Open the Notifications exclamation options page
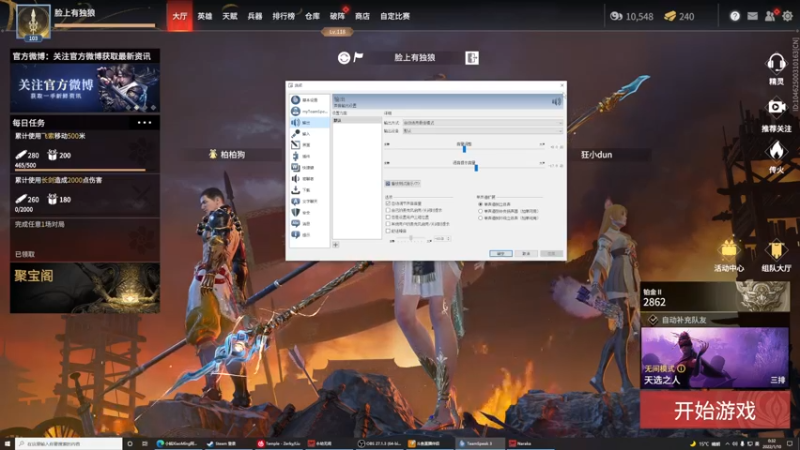Image resolution: width=800 pixels, height=450 pixels. coord(308,235)
